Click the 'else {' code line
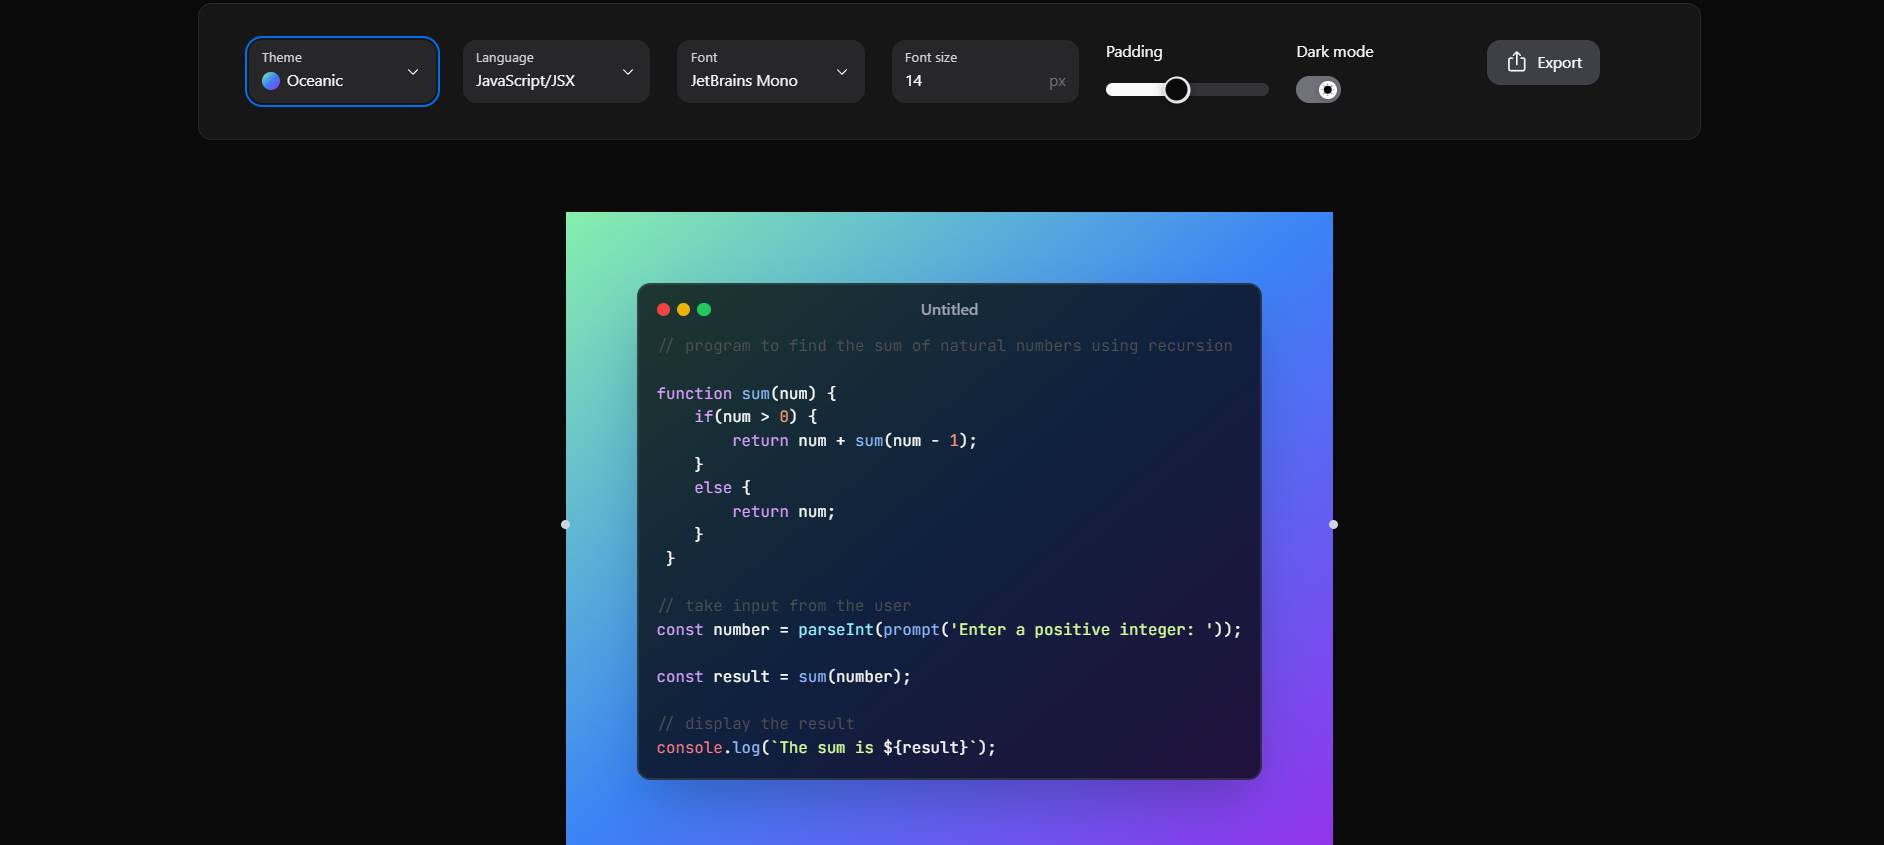The height and width of the screenshot is (845, 1884). [722, 487]
